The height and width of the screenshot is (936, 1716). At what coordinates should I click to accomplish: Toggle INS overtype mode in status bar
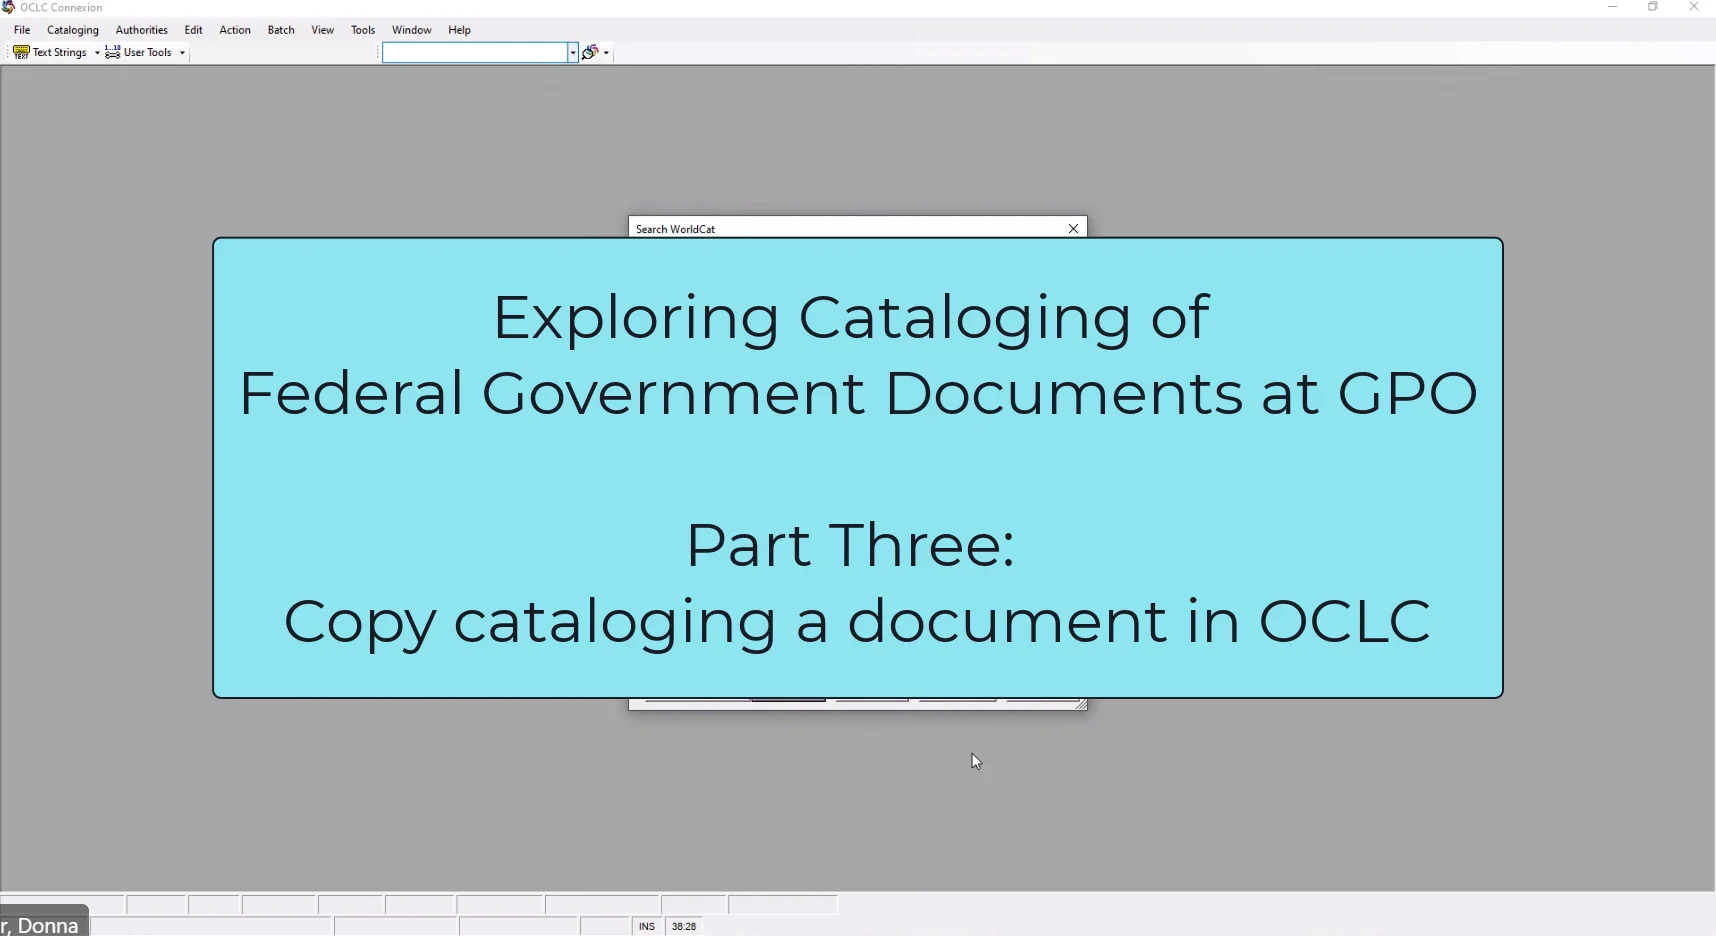pyautogui.click(x=645, y=926)
